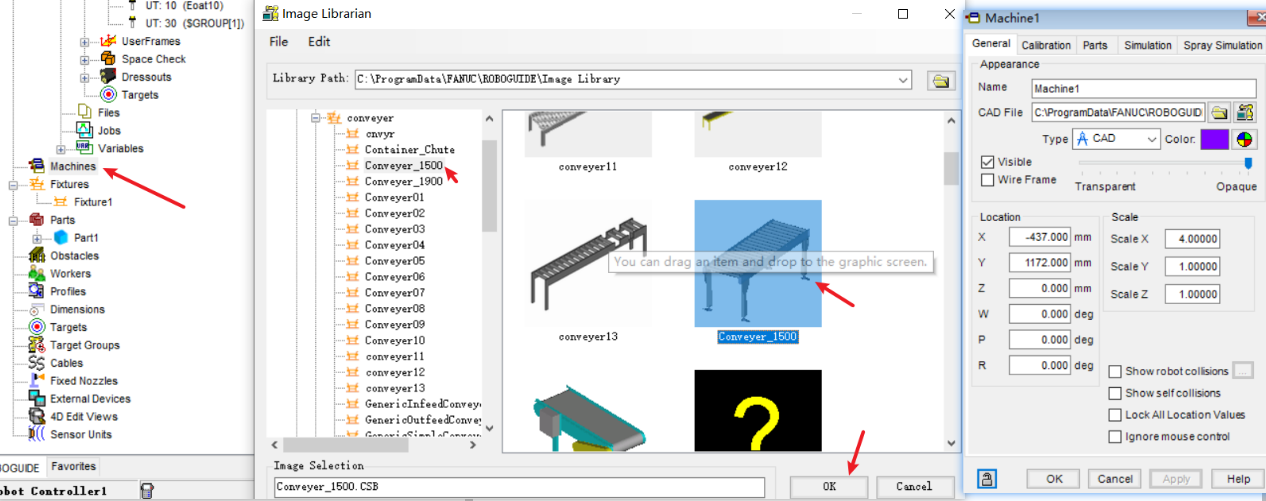Screen dimensions: 1266x501
Task: Click the Sensor Units node icon
Action: [x=37, y=435]
